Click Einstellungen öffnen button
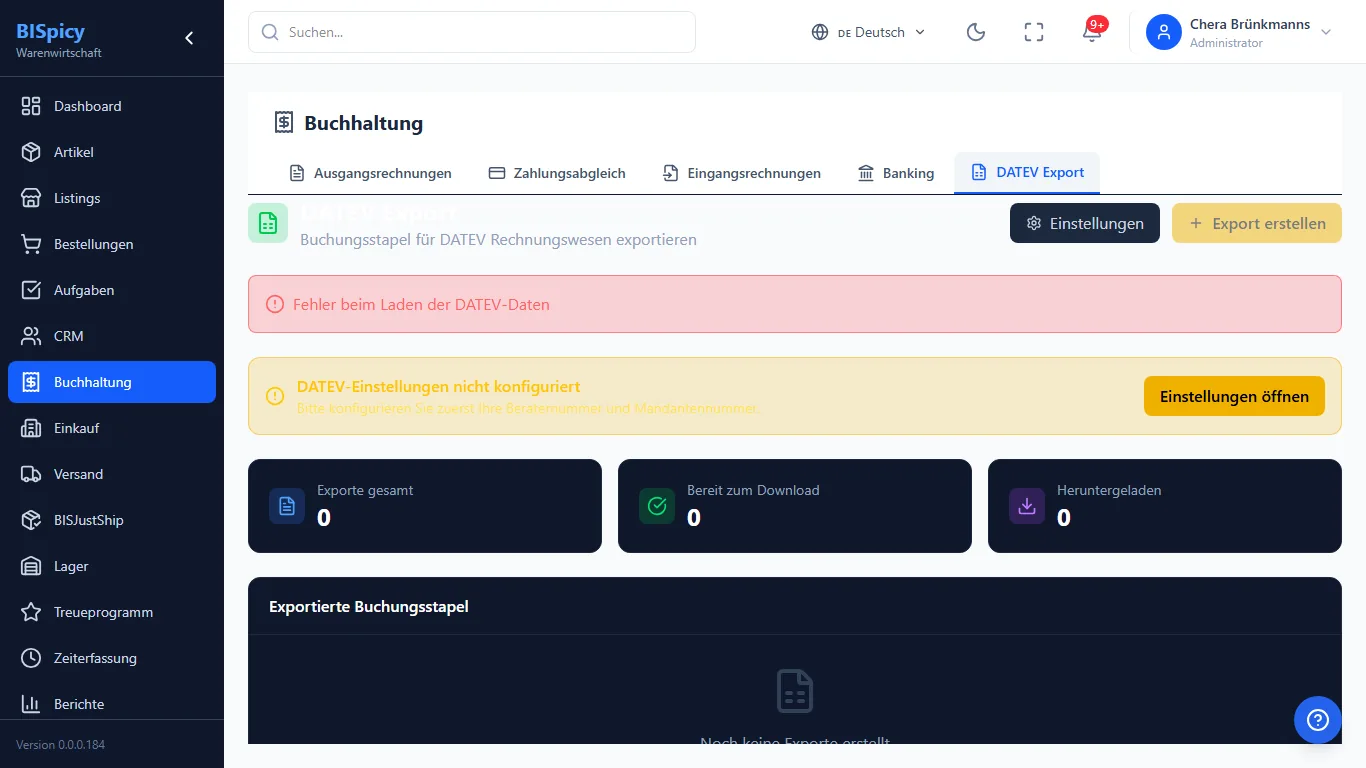Viewport: 1366px width, 768px height. coord(1234,396)
